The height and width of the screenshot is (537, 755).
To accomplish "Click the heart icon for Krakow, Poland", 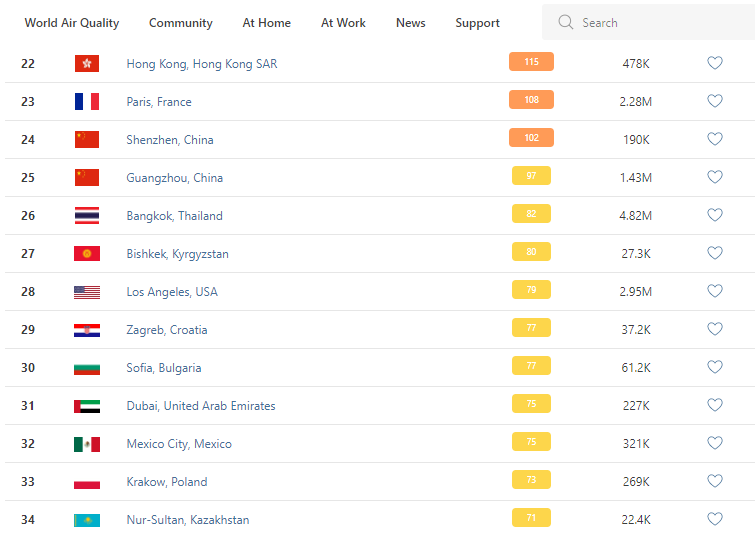I will pos(715,481).
